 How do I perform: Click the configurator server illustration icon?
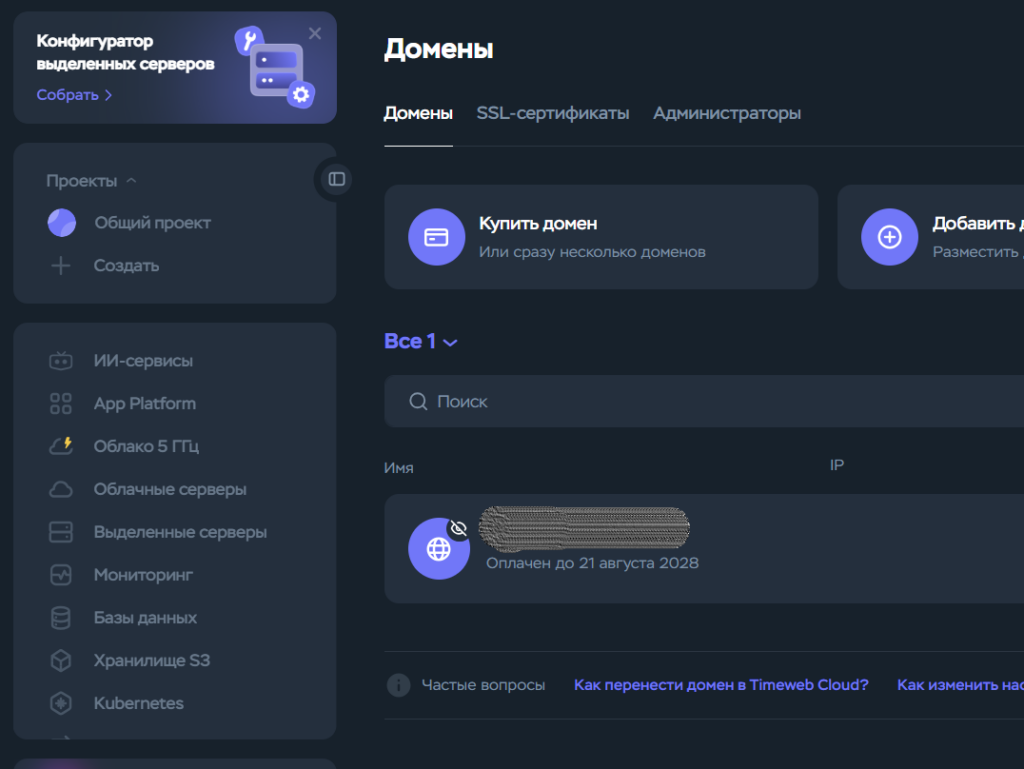pyautogui.click(x=275, y=68)
